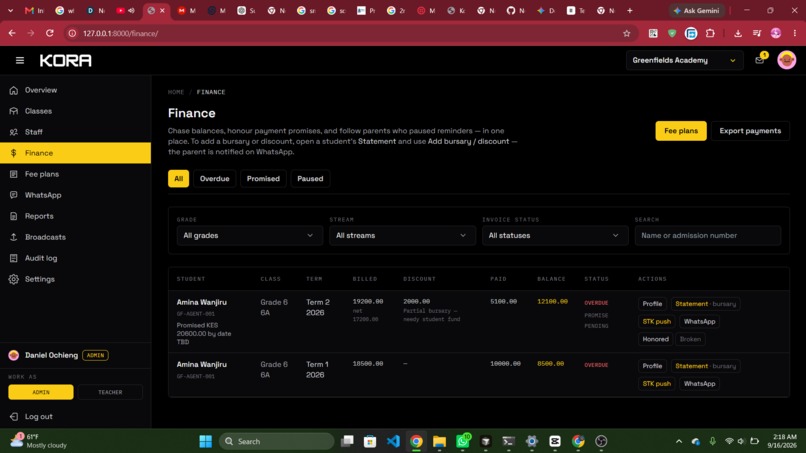Open Statement for Term 1 row
806x453 pixels.
point(705,366)
